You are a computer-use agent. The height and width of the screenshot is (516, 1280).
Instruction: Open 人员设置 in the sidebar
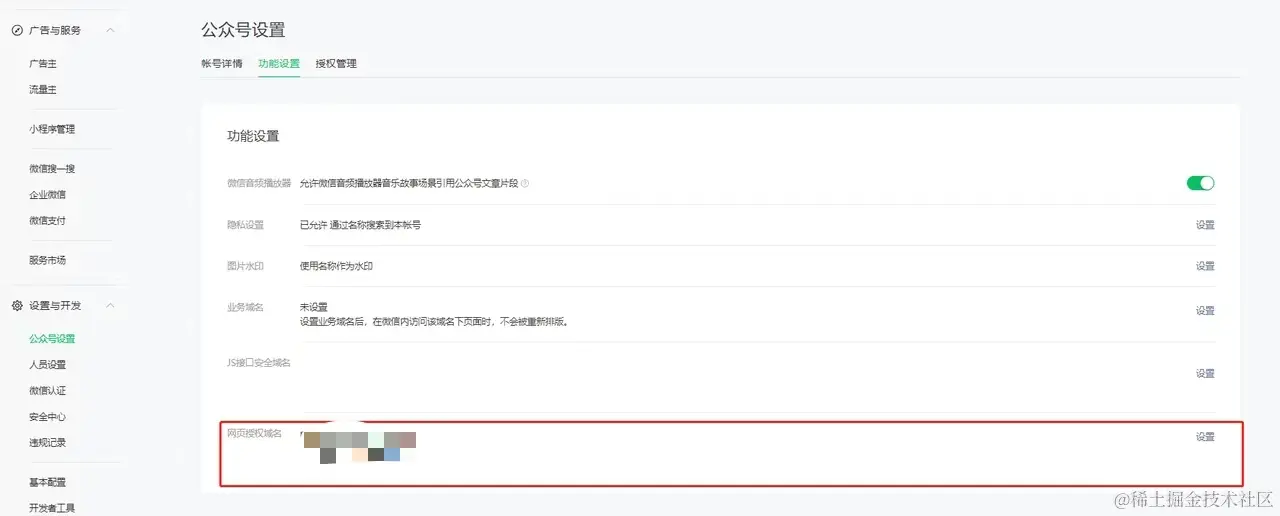47,365
